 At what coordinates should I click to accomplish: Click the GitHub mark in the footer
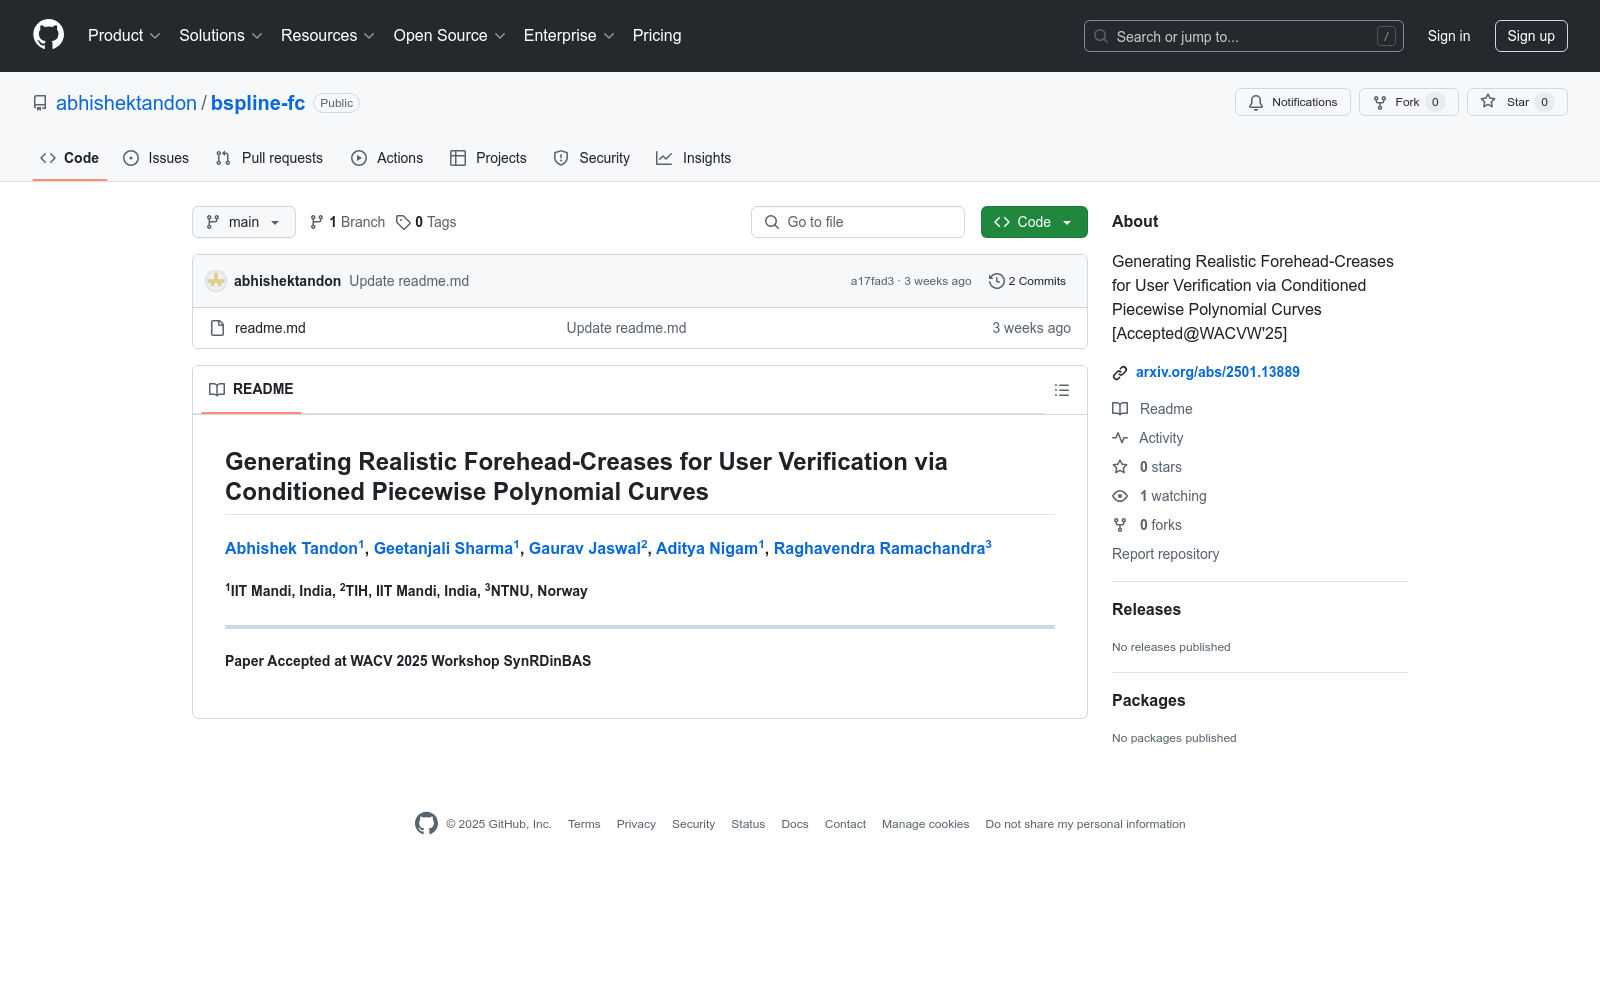(426, 824)
